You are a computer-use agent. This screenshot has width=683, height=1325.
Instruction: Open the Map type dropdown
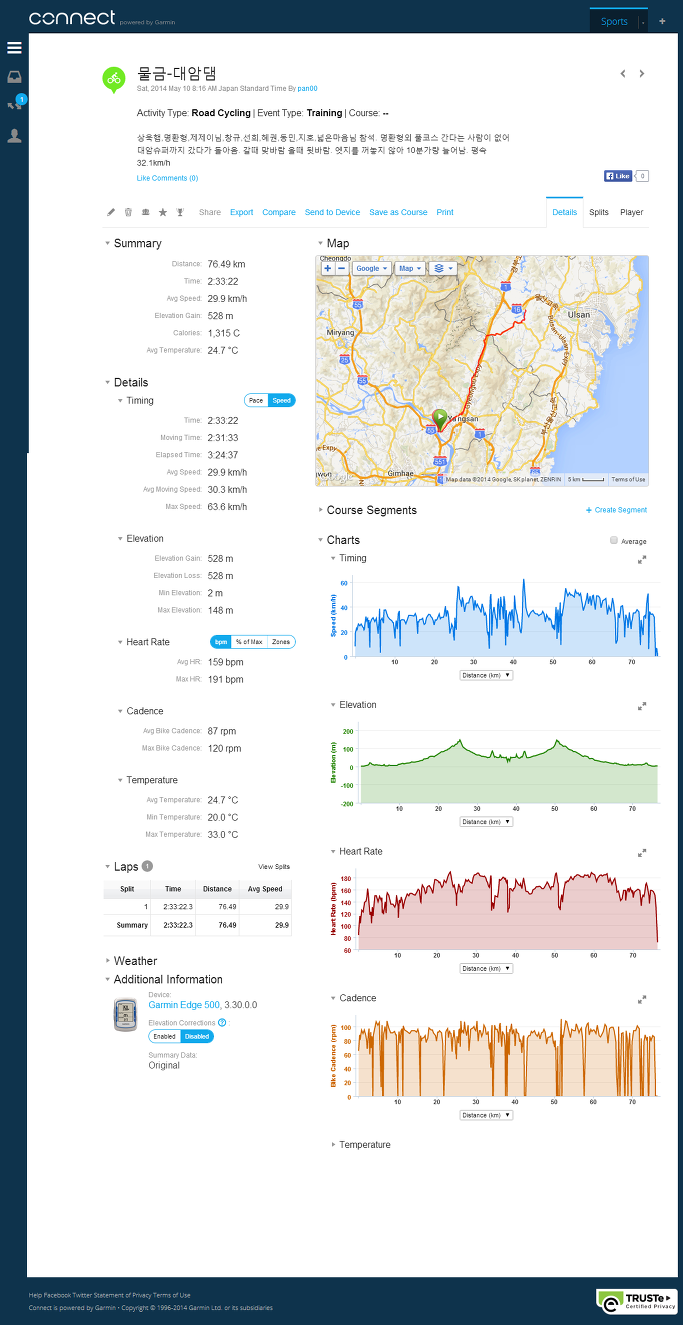click(410, 268)
